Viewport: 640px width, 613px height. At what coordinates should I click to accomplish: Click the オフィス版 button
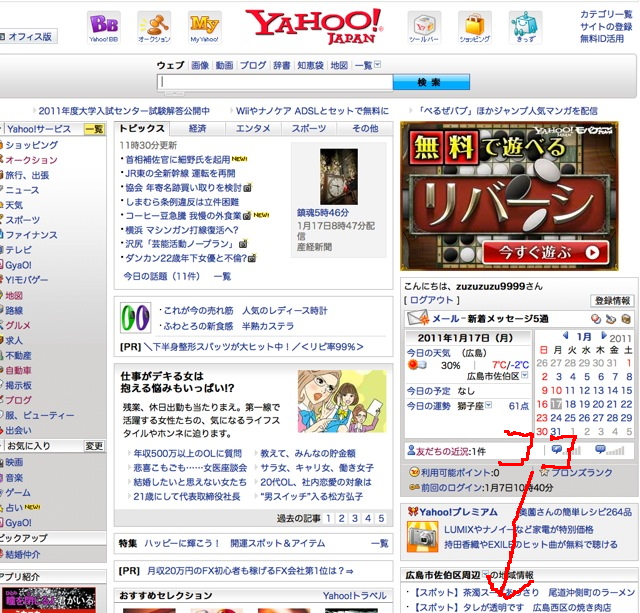28,36
